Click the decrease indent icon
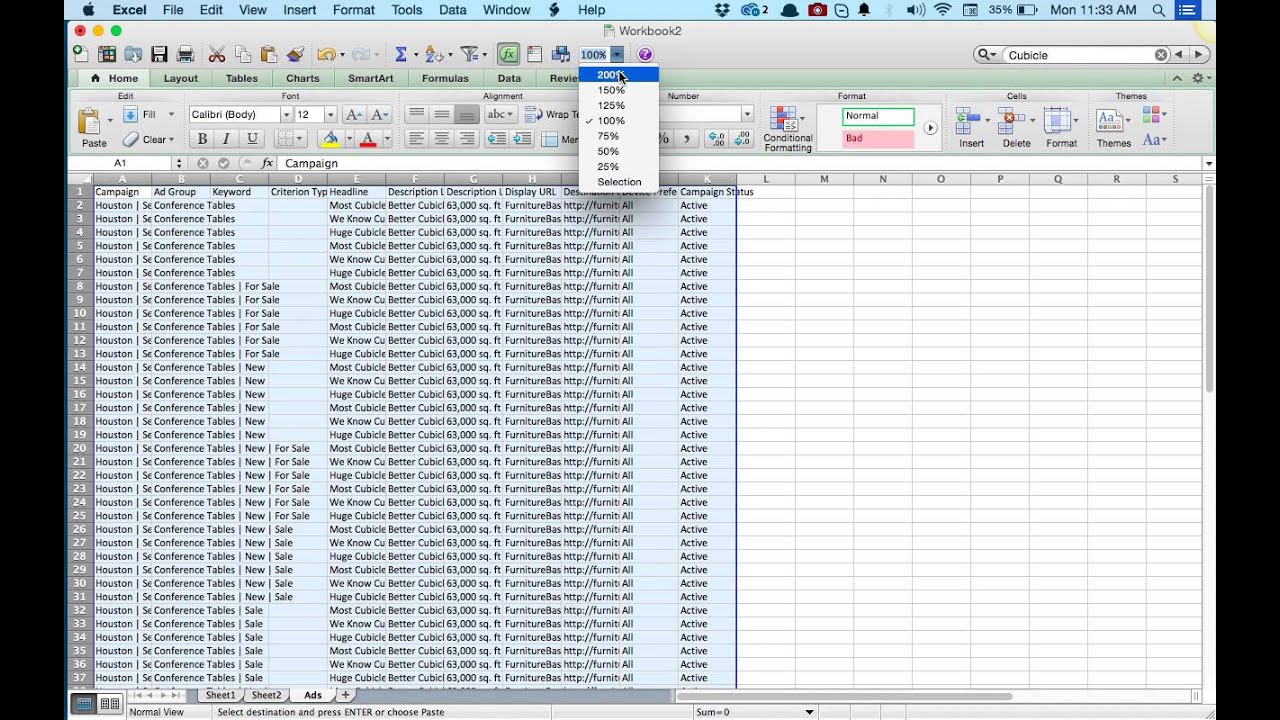 497,139
